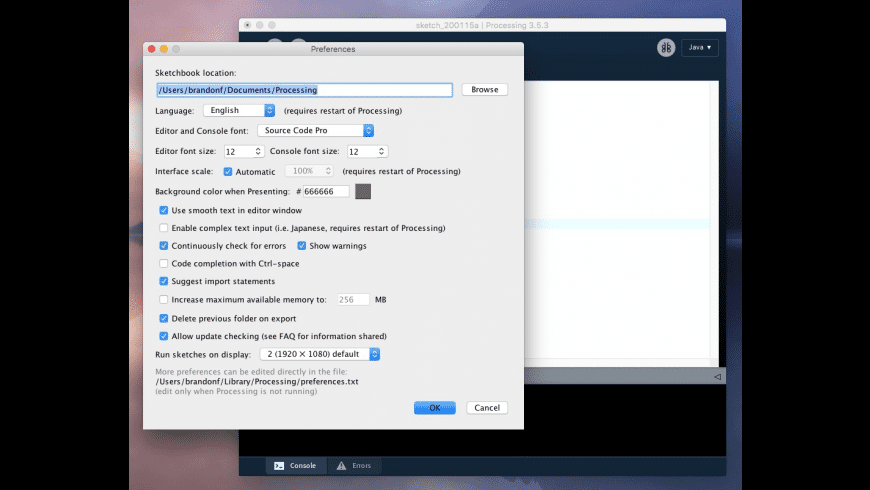Toggle Delete previous folder on export
This screenshot has height=490, width=870.
coord(164,319)
